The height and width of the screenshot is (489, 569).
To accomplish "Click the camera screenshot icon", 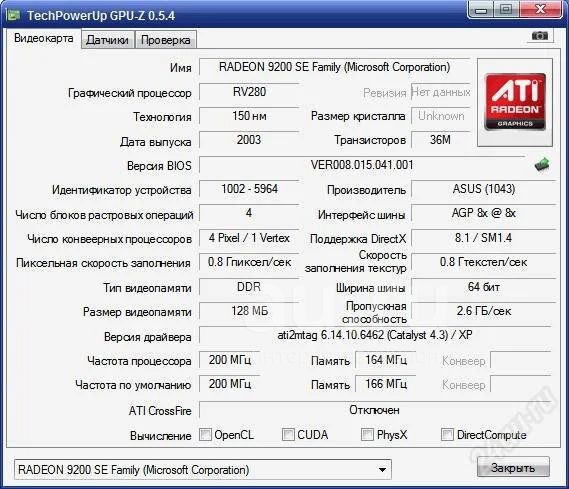I will click(540, 36).
